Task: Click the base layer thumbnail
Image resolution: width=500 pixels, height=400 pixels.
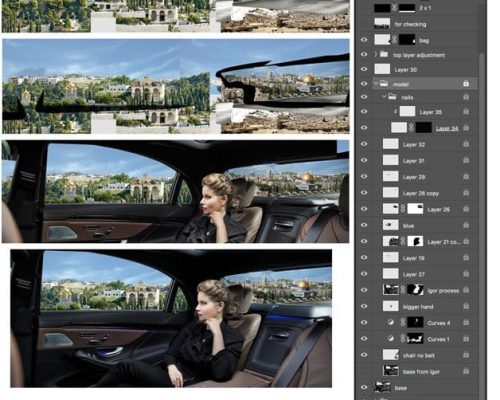Action: coord(382,387)
